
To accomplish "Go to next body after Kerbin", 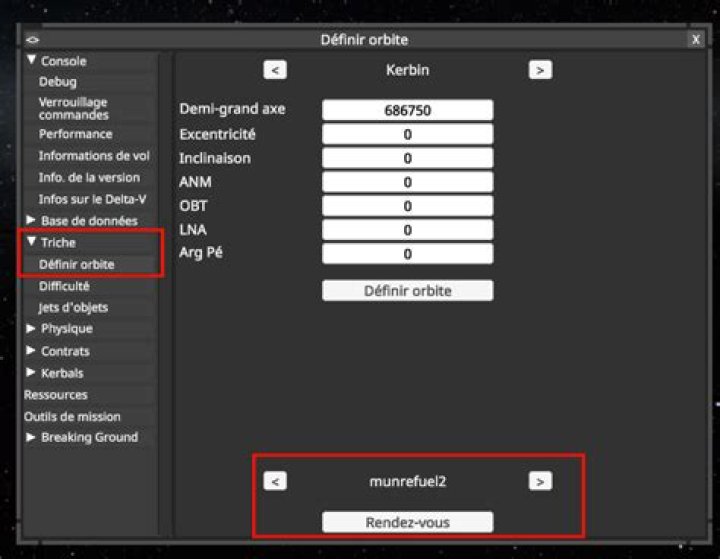I will pos(540,70).
